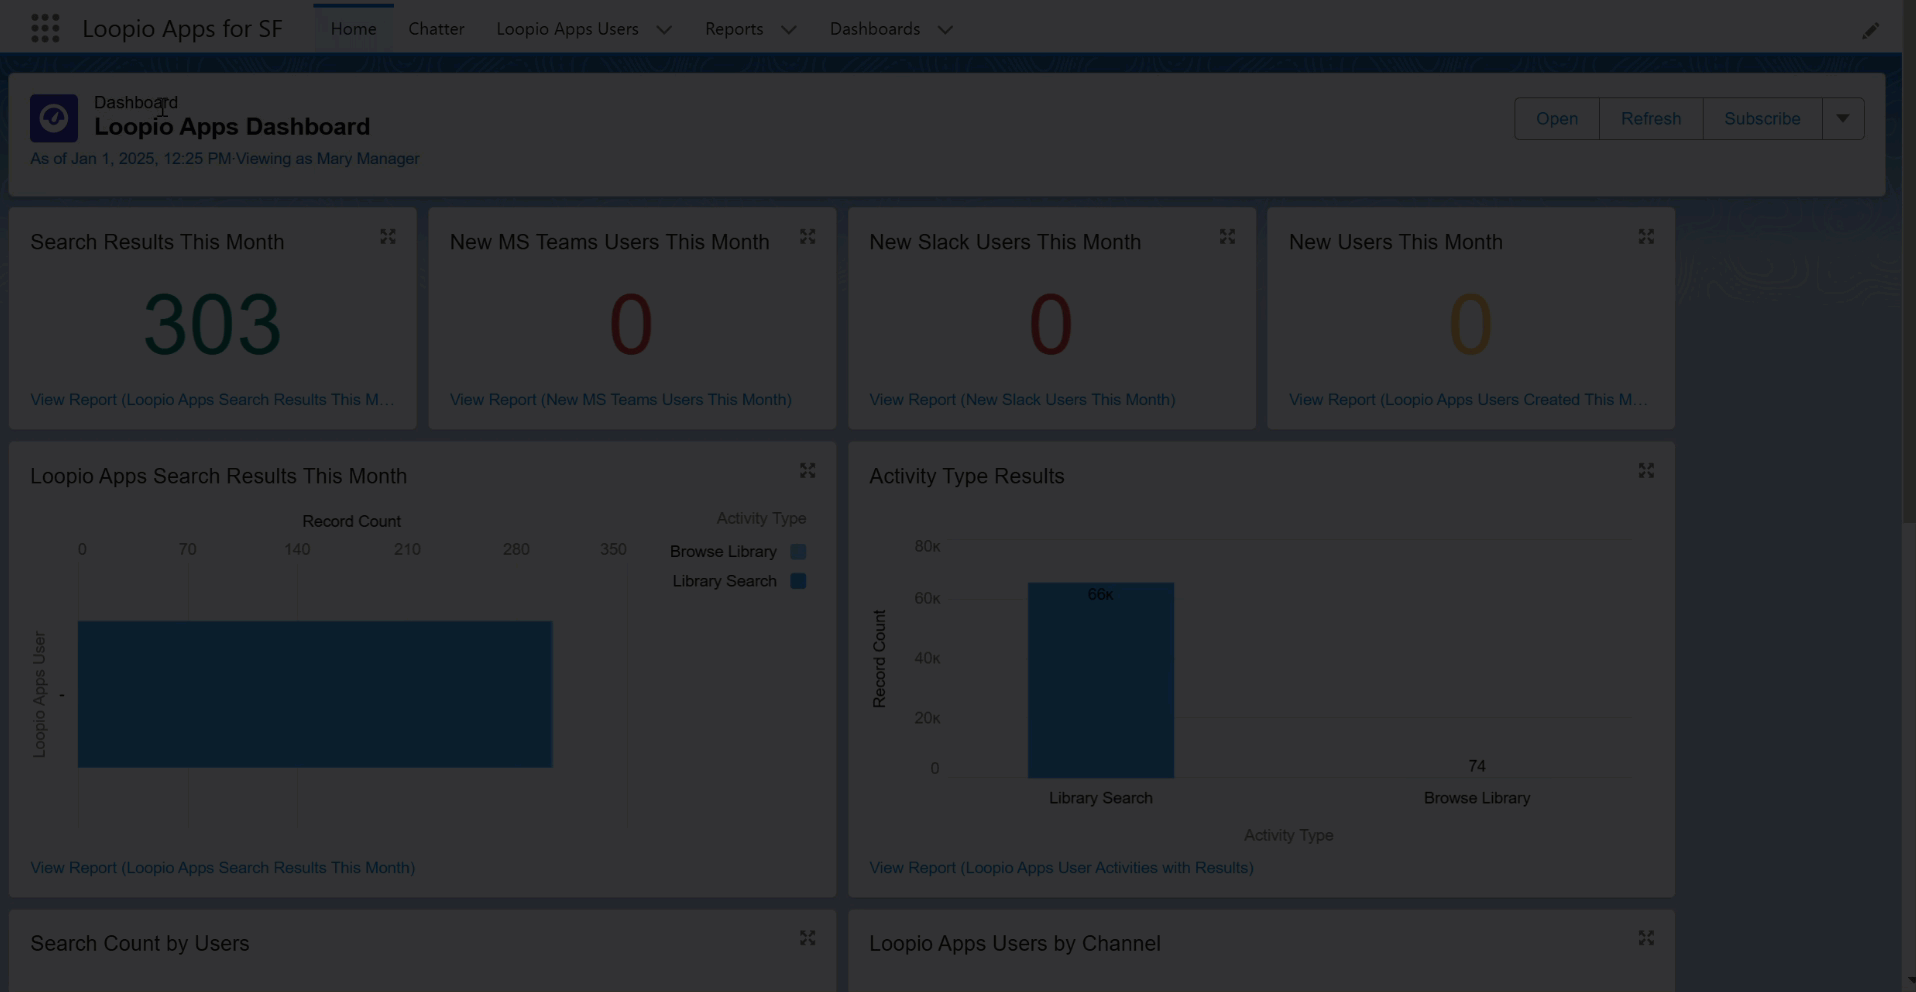This screenshot has height=992, width=1916.
Task: Switch to the Chatter tab
Action: click(436, 29)
